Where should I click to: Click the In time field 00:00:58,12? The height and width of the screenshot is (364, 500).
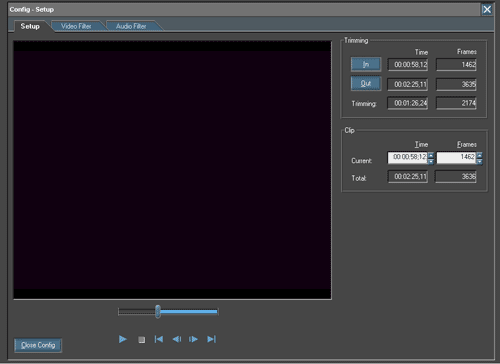(408, 65)
